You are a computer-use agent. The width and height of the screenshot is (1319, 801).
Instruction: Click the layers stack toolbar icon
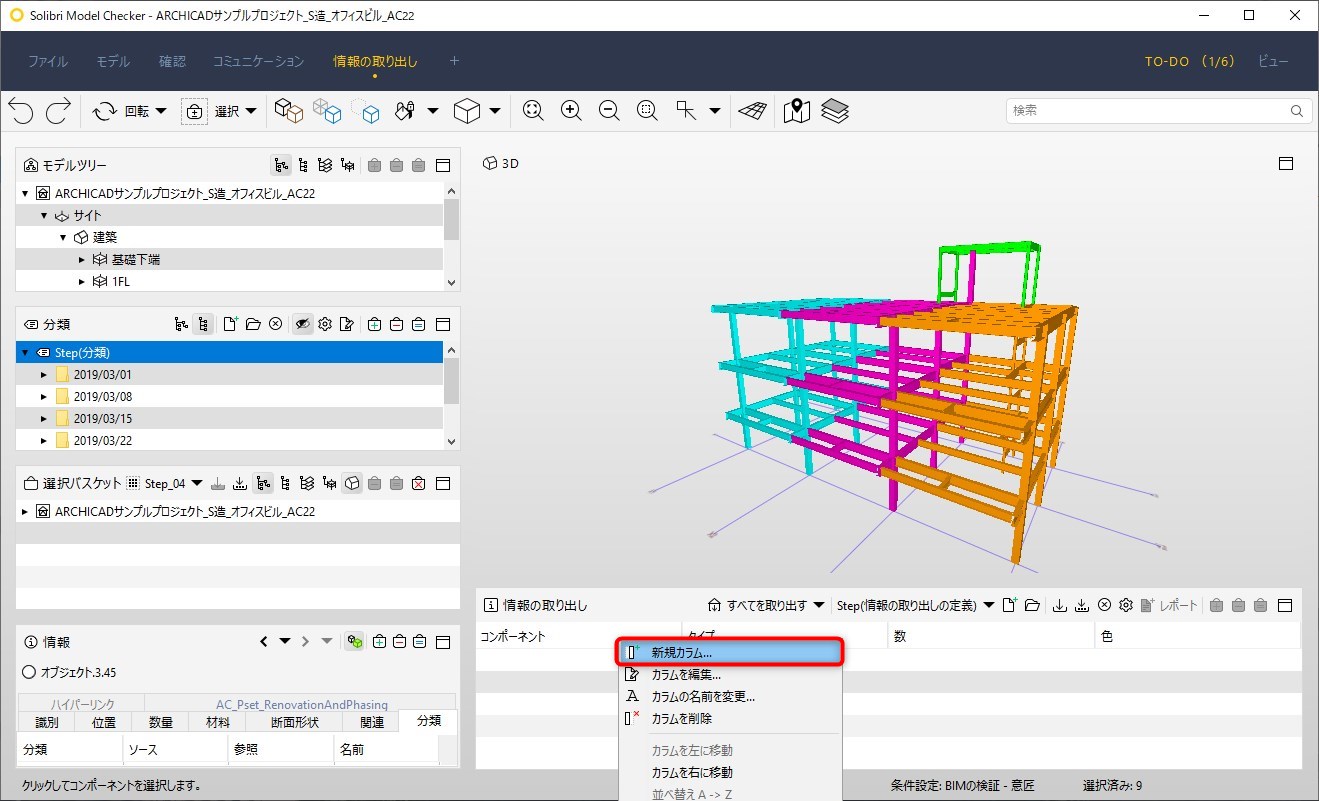[835, 111]
